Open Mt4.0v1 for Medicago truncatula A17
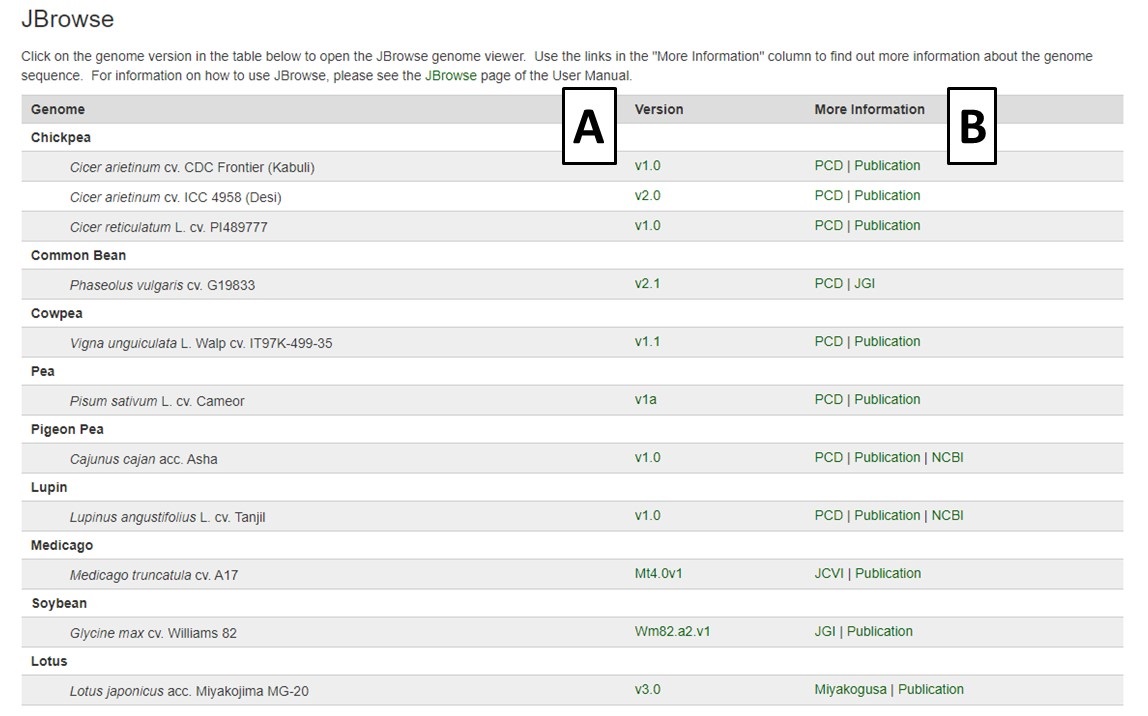This screenshot has width=1148, height=716. pyautogui.click(x=658, y=573)
